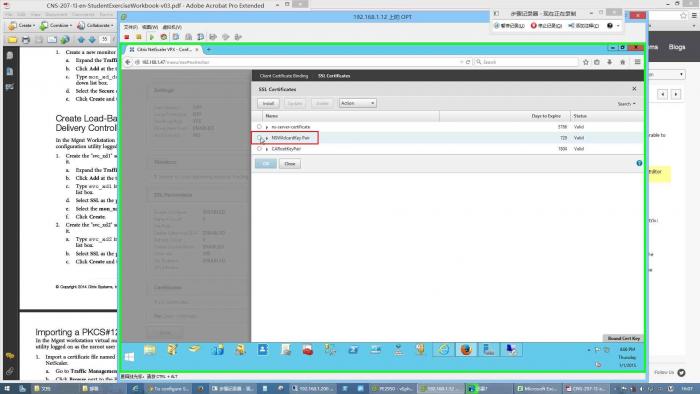
Task: Open Internet Explorer on remote taskbar
Action: [443, 350]
